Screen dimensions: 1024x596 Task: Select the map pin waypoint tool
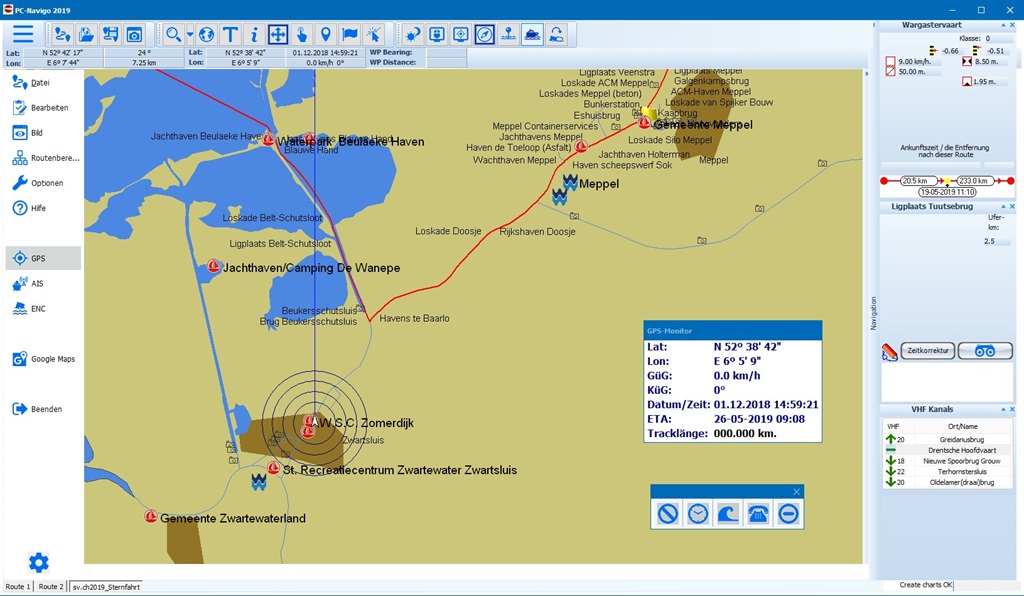[325, 35]
